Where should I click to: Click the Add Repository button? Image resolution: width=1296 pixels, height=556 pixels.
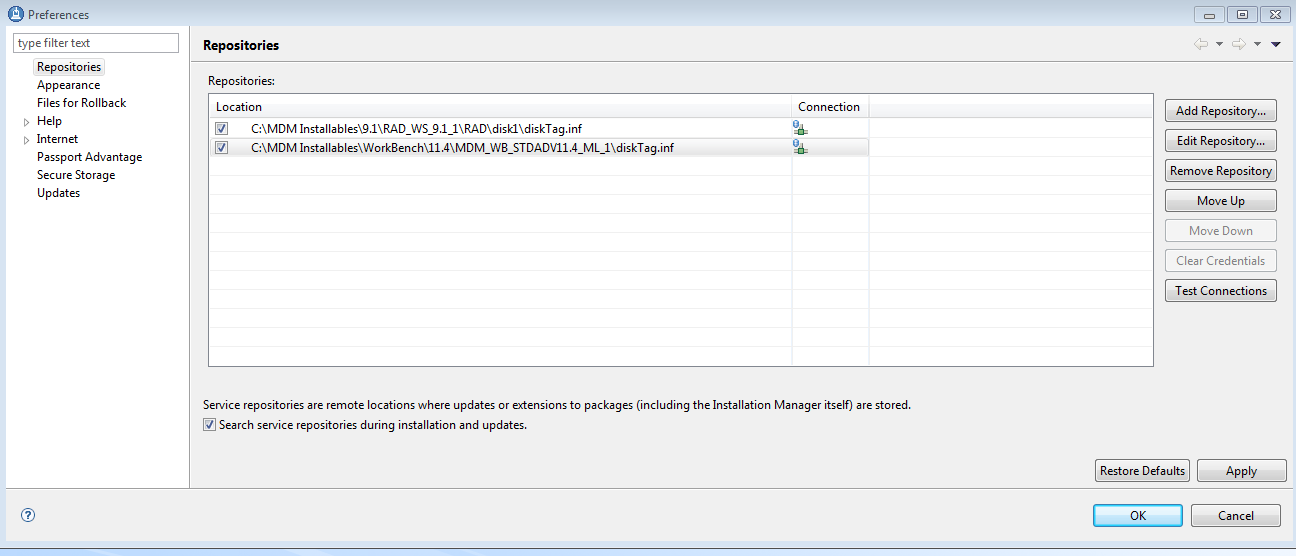point(1220,111)
